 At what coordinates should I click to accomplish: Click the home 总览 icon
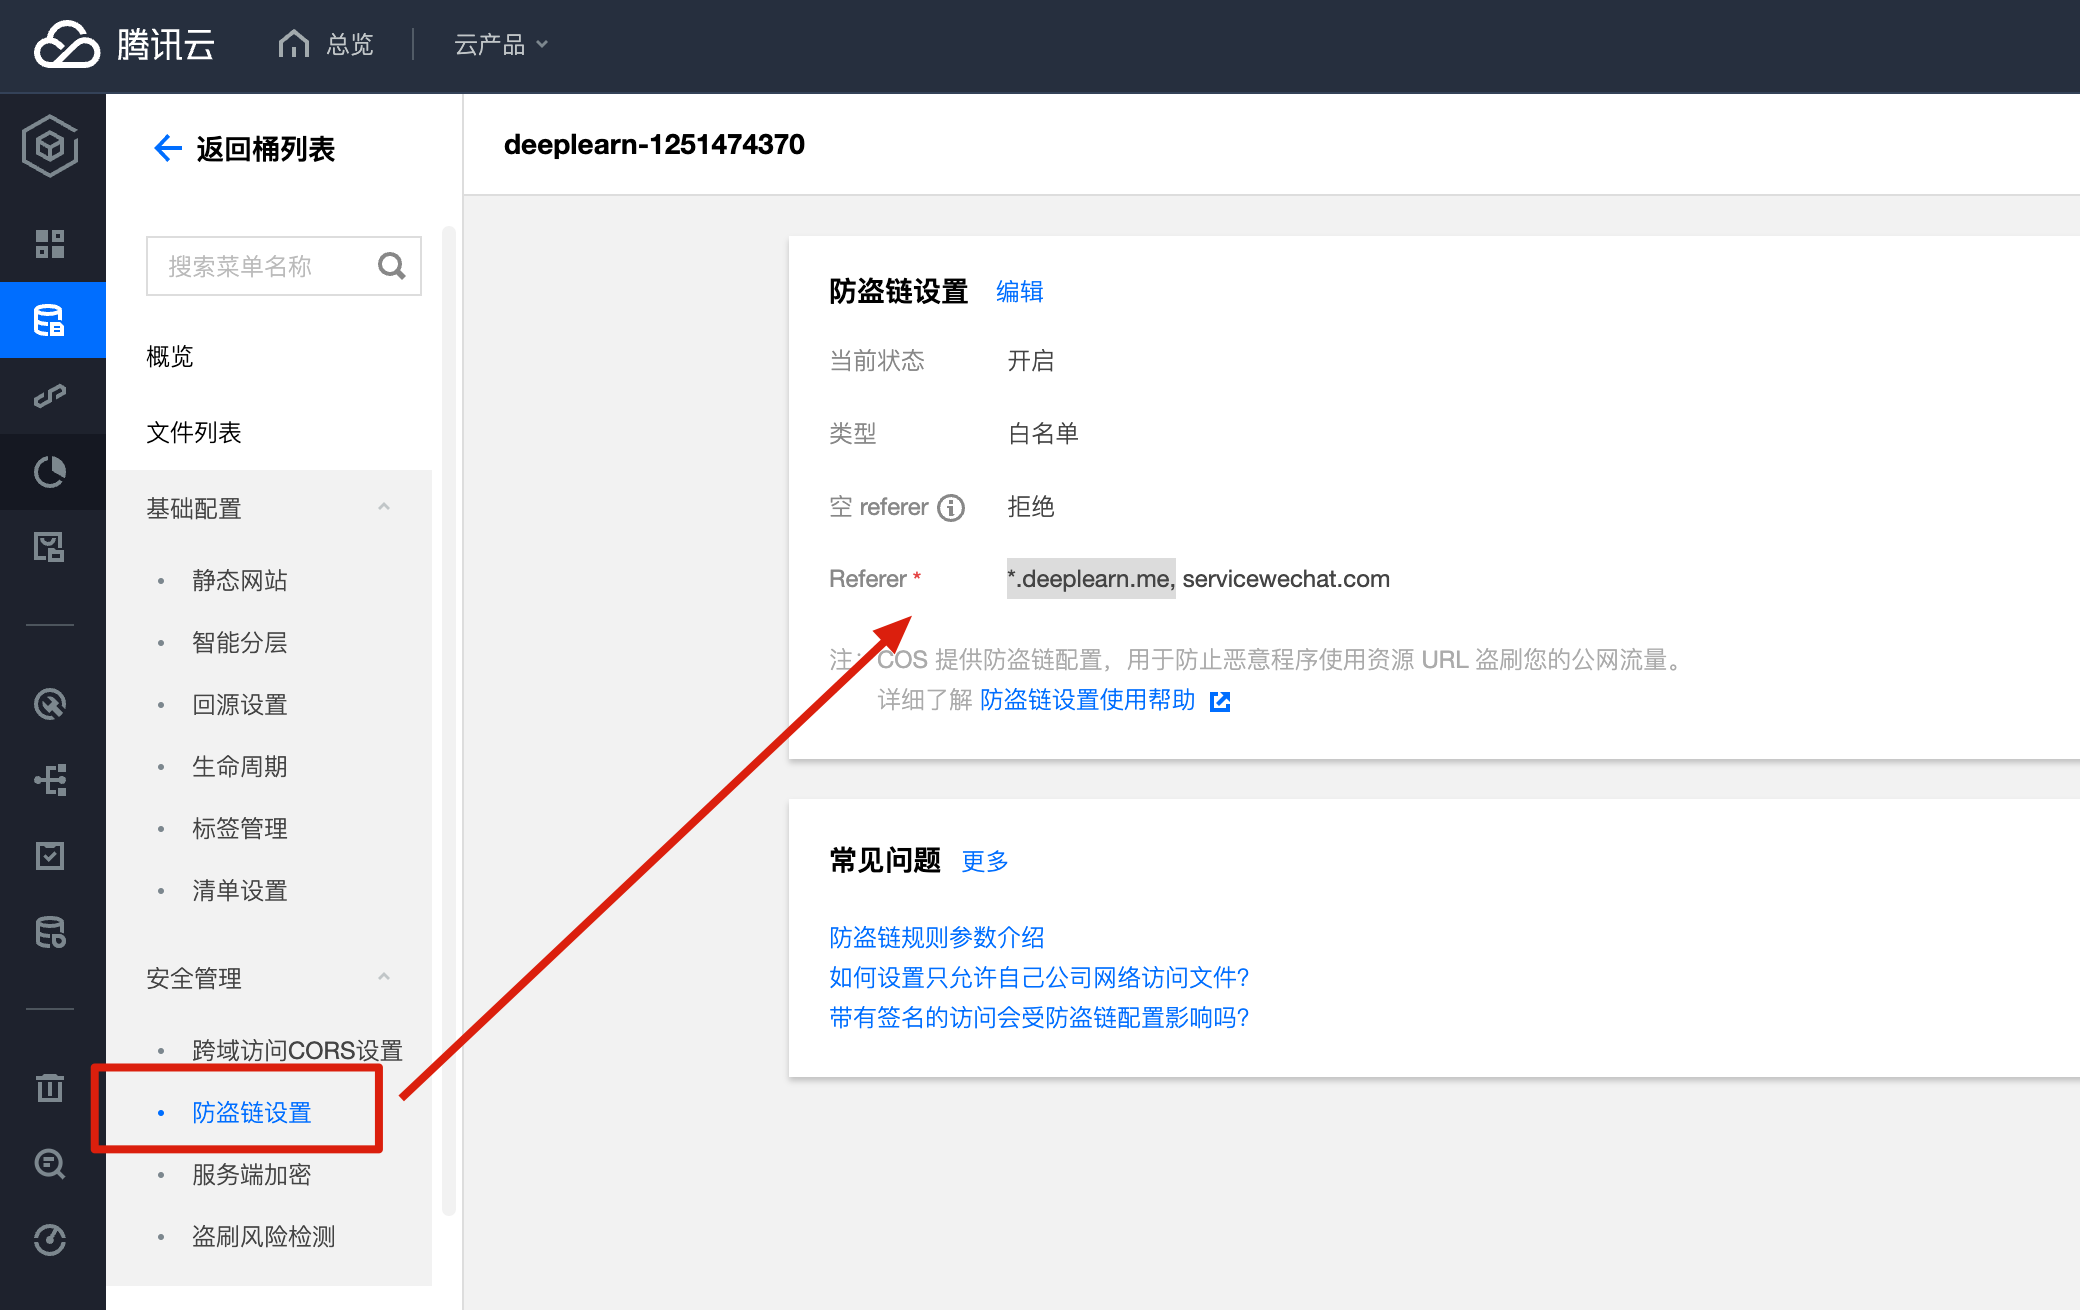click(x=294, y=44)
